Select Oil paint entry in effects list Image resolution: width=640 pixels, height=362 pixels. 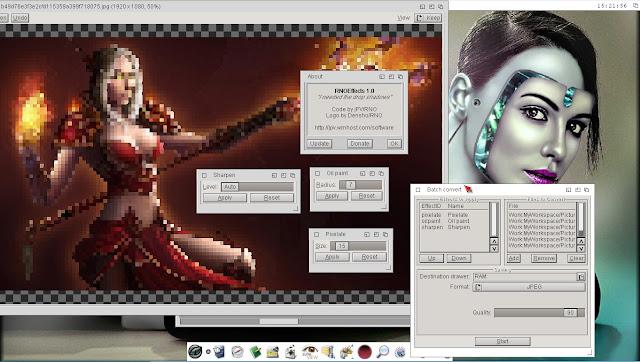(x=454, y=221)
